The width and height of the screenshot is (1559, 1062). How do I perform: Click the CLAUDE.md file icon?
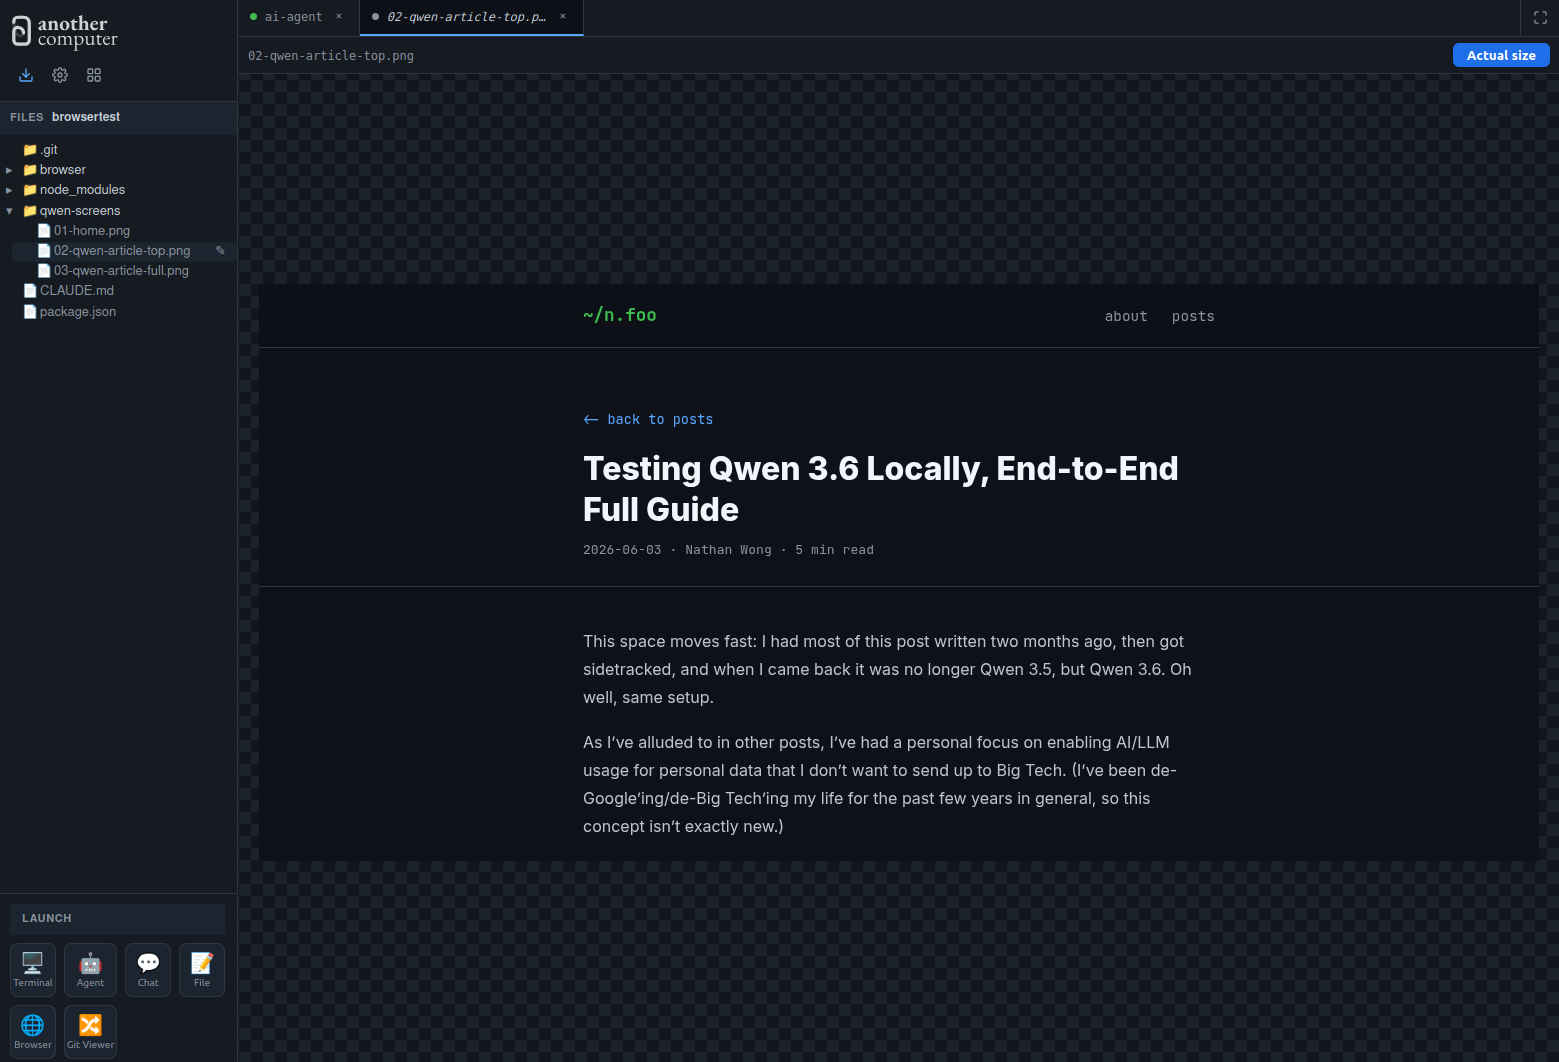30,291
